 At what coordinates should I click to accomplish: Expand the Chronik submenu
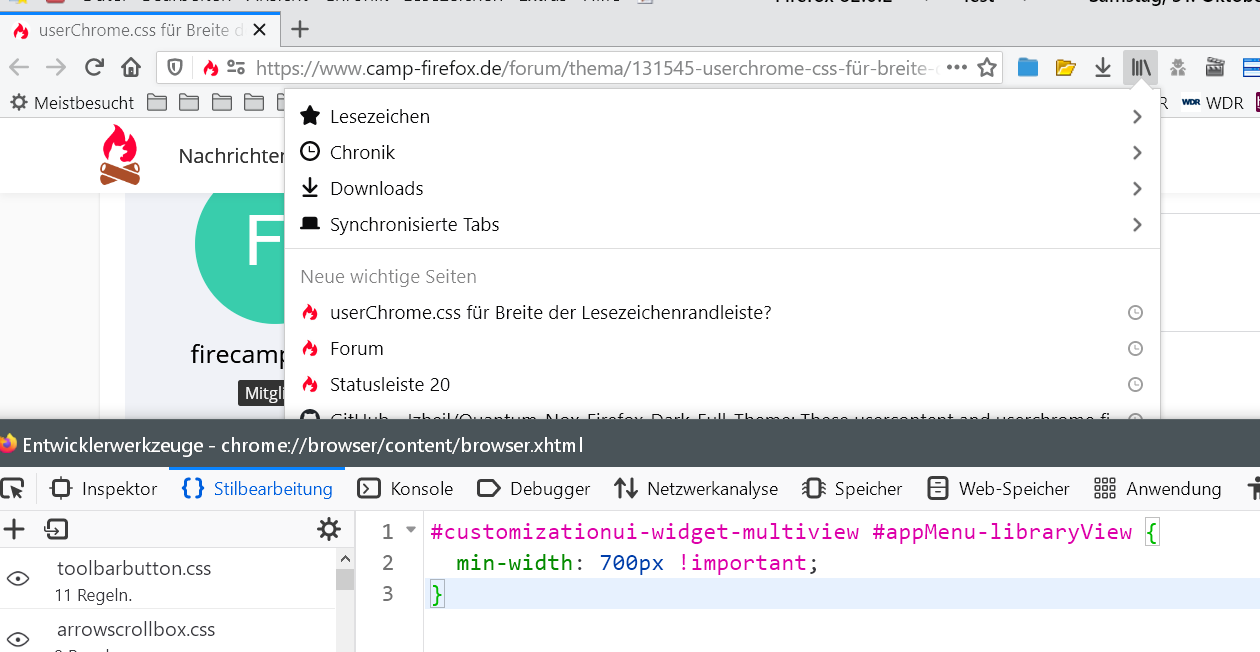point(1137,153)
